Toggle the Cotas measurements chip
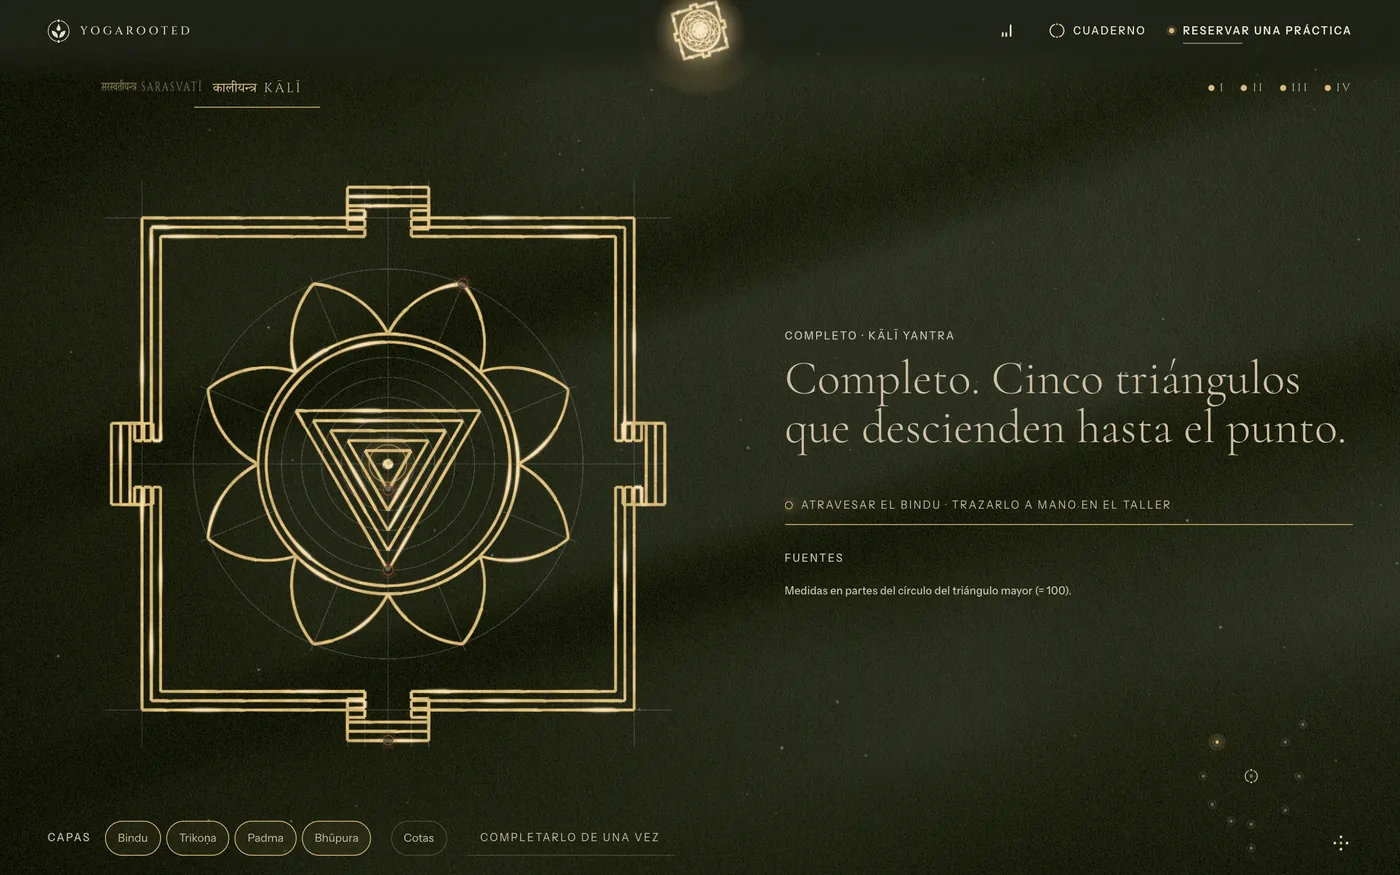Viewport: 1400px width, 875px height. (419, 838)
